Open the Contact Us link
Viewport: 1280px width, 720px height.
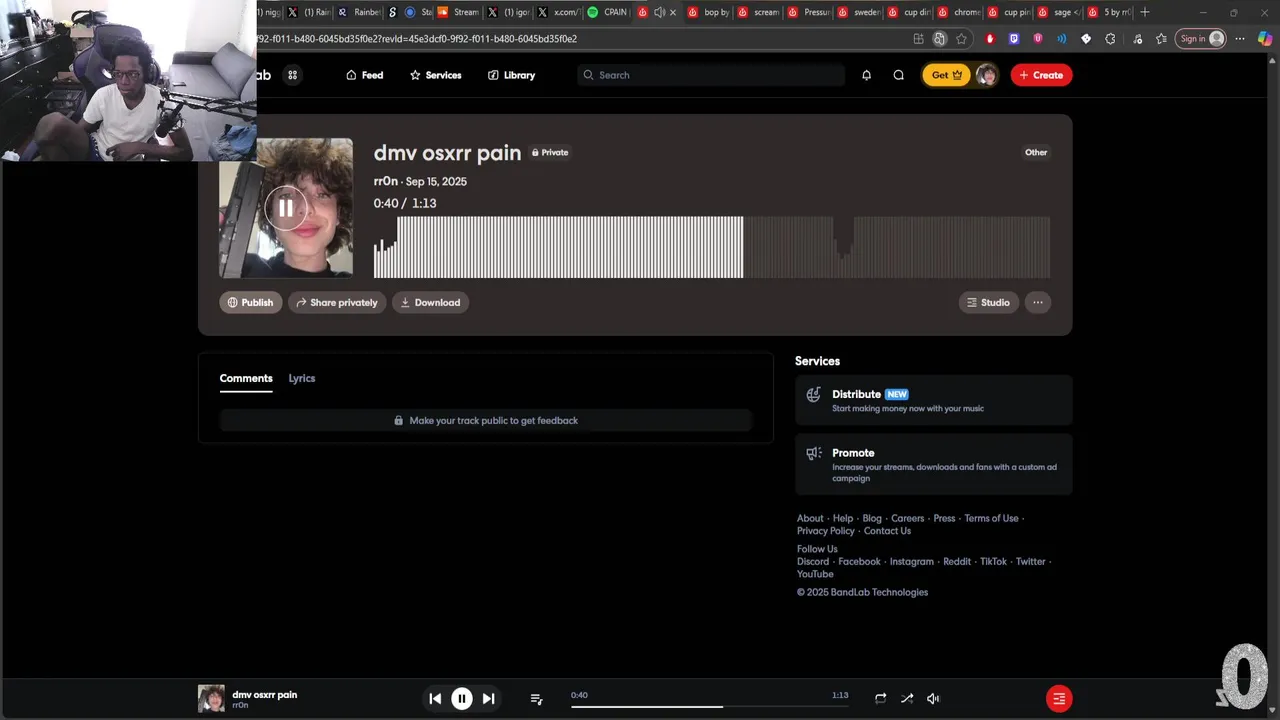pyautogui.click(x=887, y=531)
